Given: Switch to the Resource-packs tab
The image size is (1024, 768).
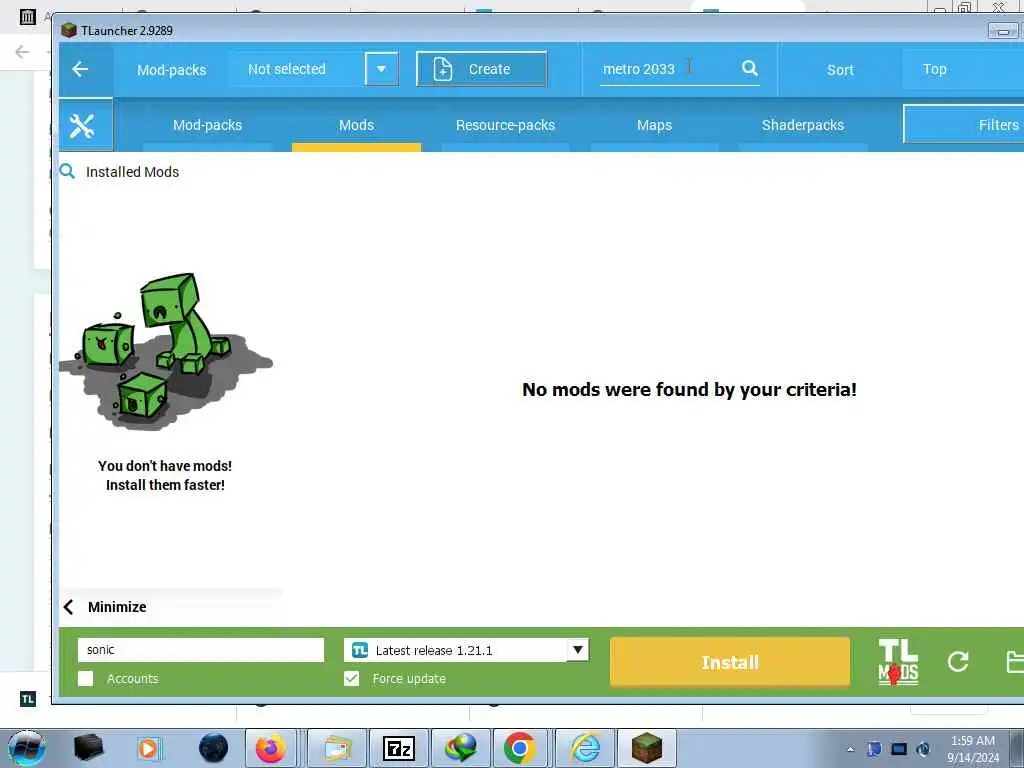Looking at the screenshot, I should (505, 125).
